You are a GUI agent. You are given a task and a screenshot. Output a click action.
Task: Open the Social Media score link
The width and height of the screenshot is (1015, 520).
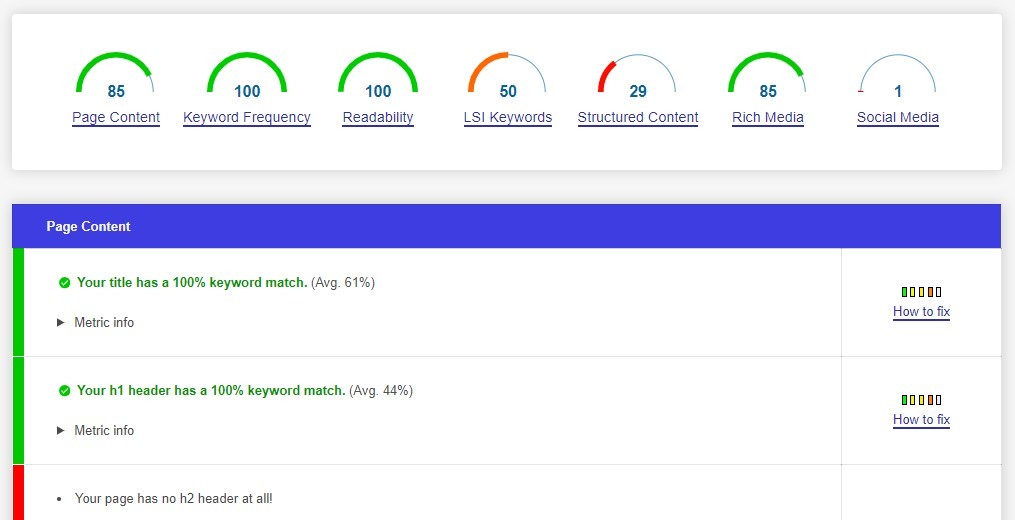pyautogui.click(x=898, y=117)
